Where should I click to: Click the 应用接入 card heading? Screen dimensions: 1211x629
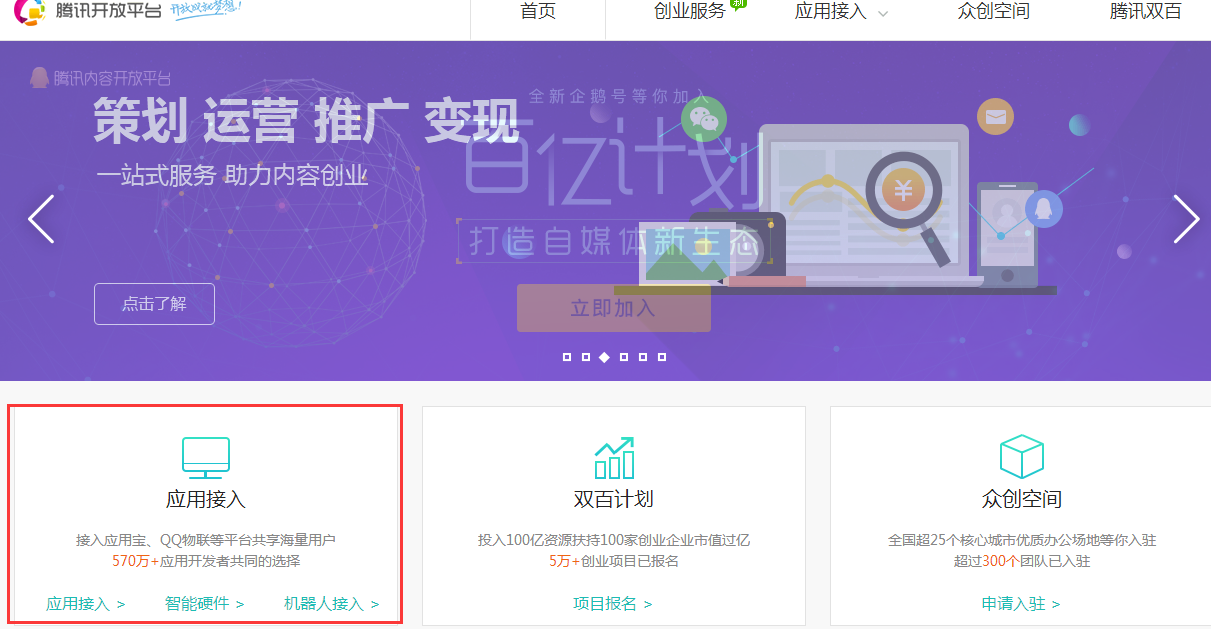click(x=206, y=499)
